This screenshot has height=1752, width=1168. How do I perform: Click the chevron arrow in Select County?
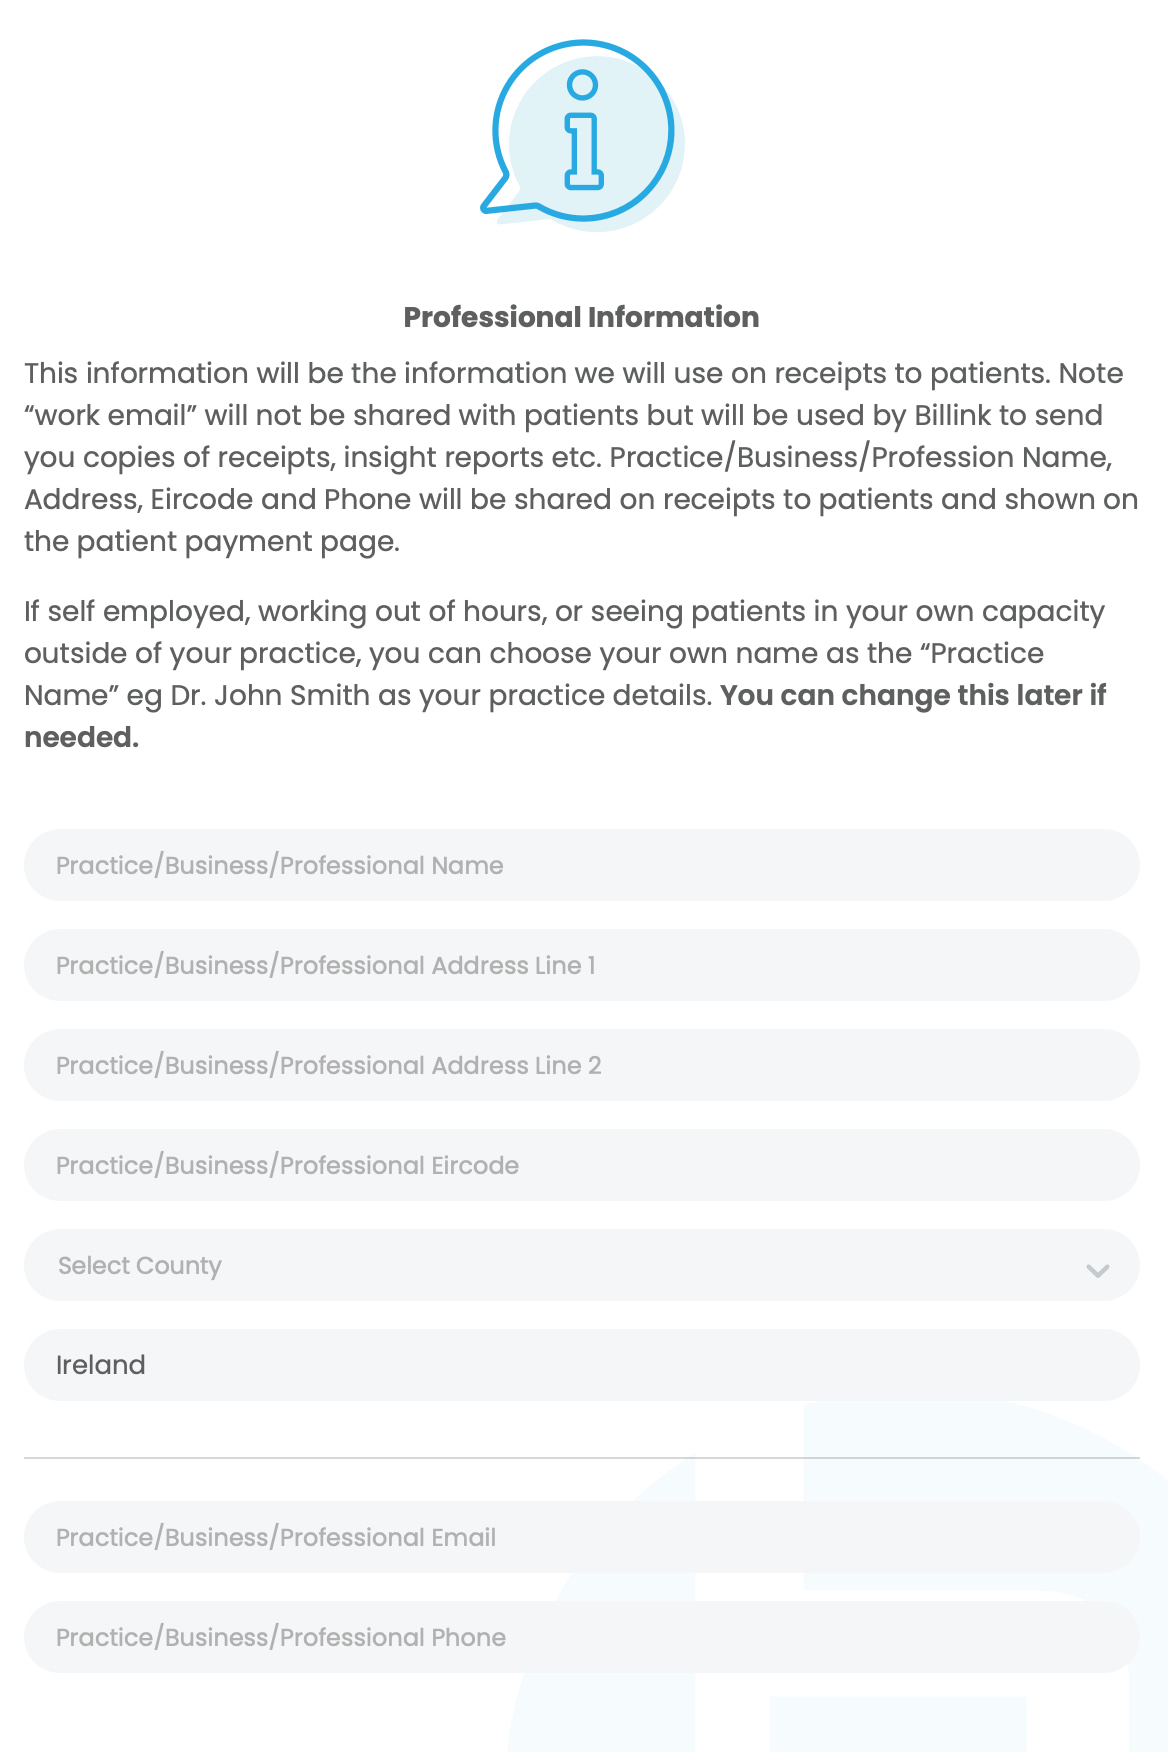1097,1270
